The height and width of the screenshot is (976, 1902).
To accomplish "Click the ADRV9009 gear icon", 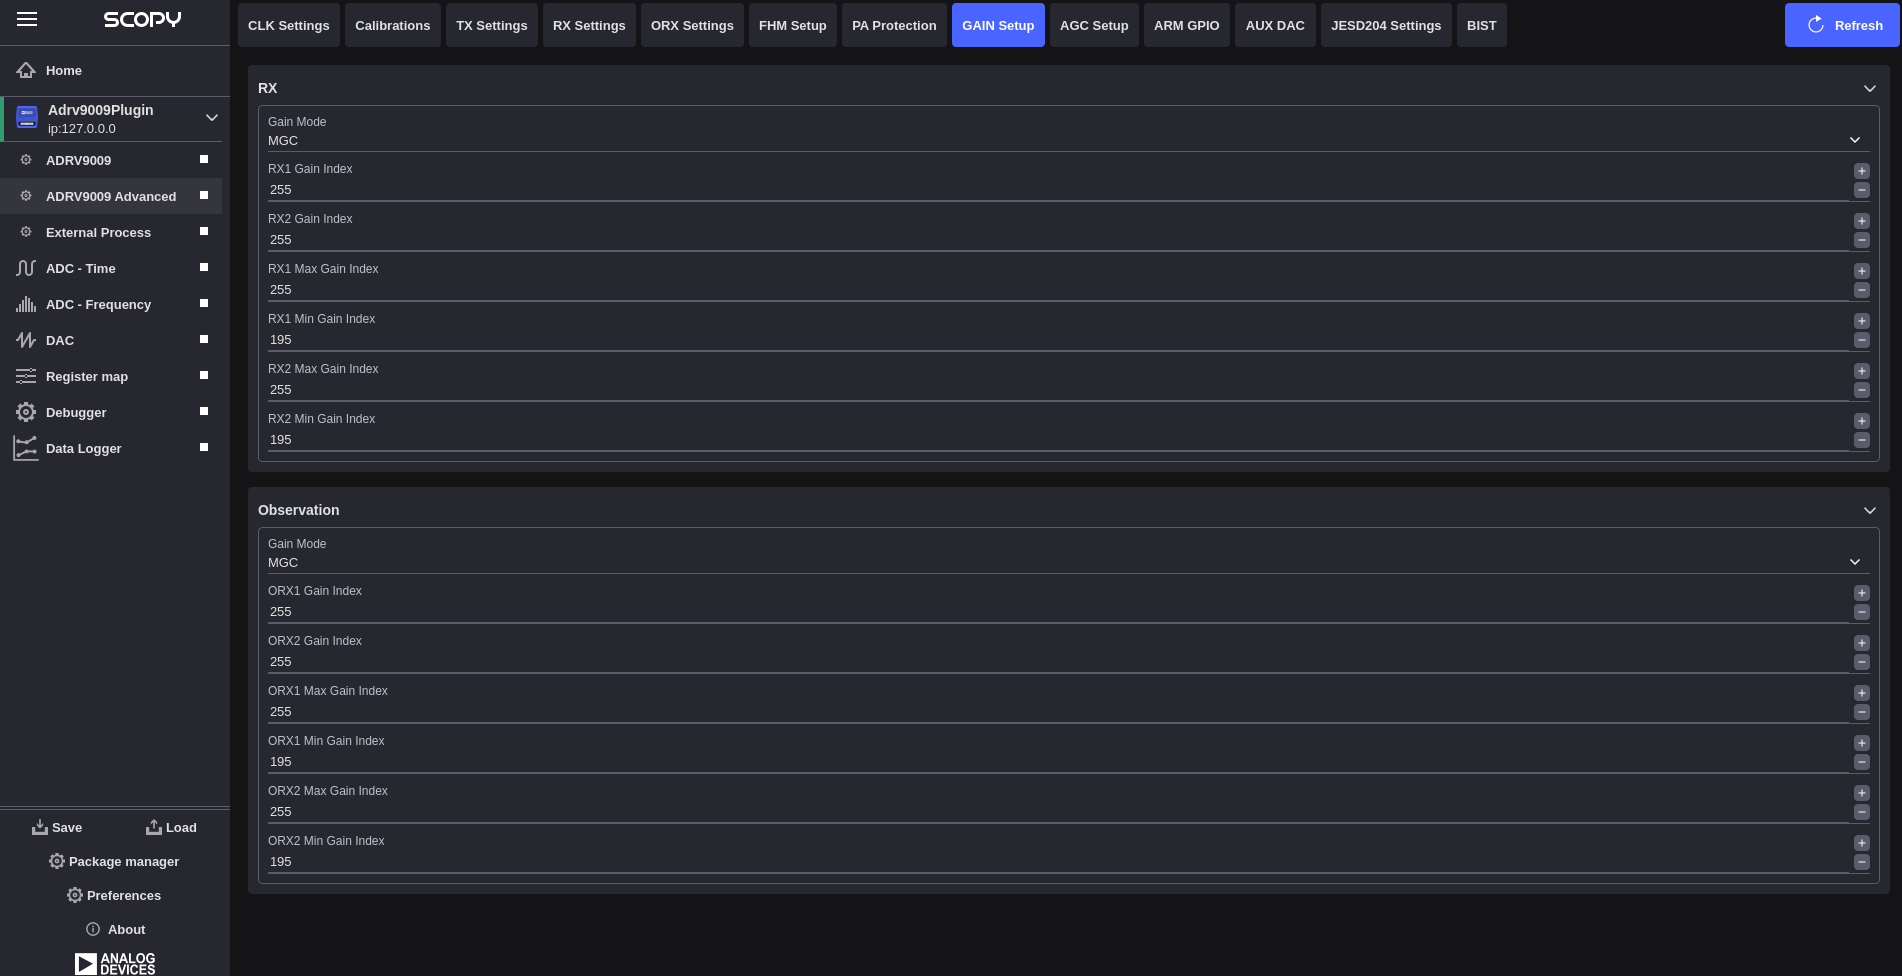I will point(26,160).
